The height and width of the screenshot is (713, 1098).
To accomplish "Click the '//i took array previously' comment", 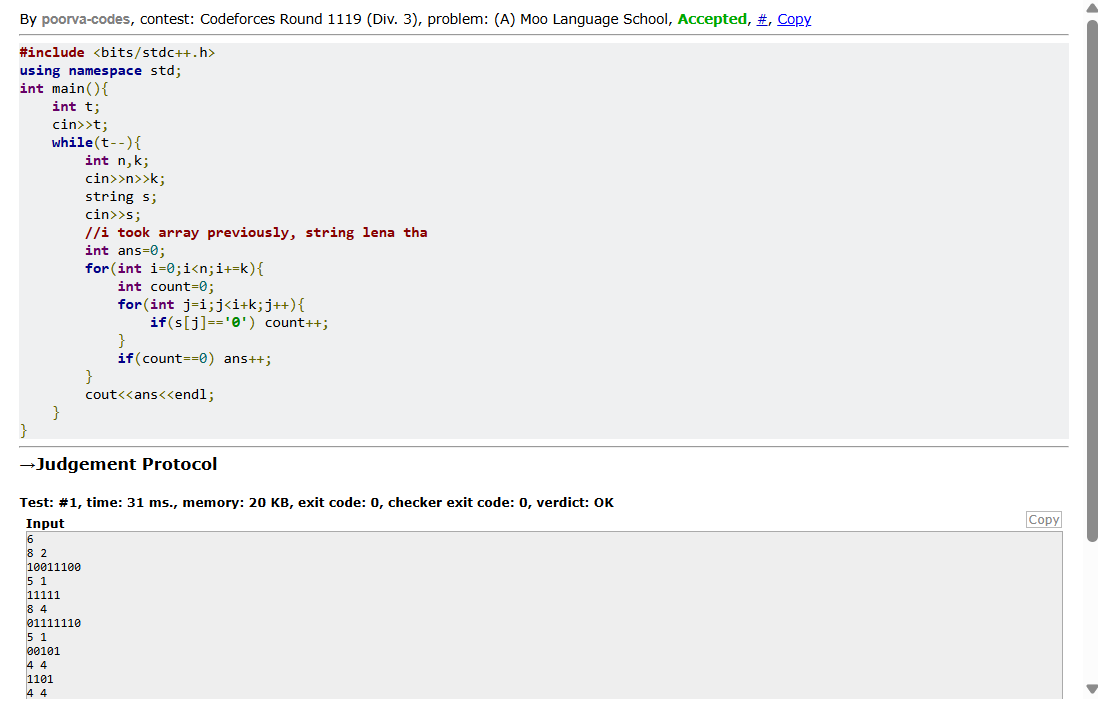I will click(x=256, y=233).
